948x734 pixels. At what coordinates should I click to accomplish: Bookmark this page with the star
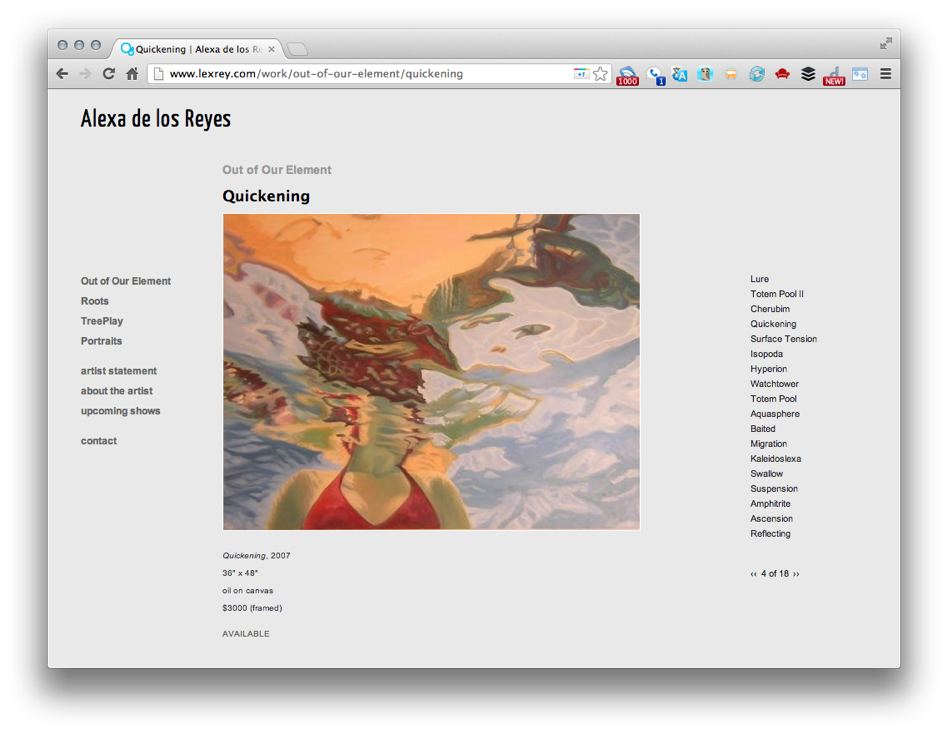click(600, 74)
